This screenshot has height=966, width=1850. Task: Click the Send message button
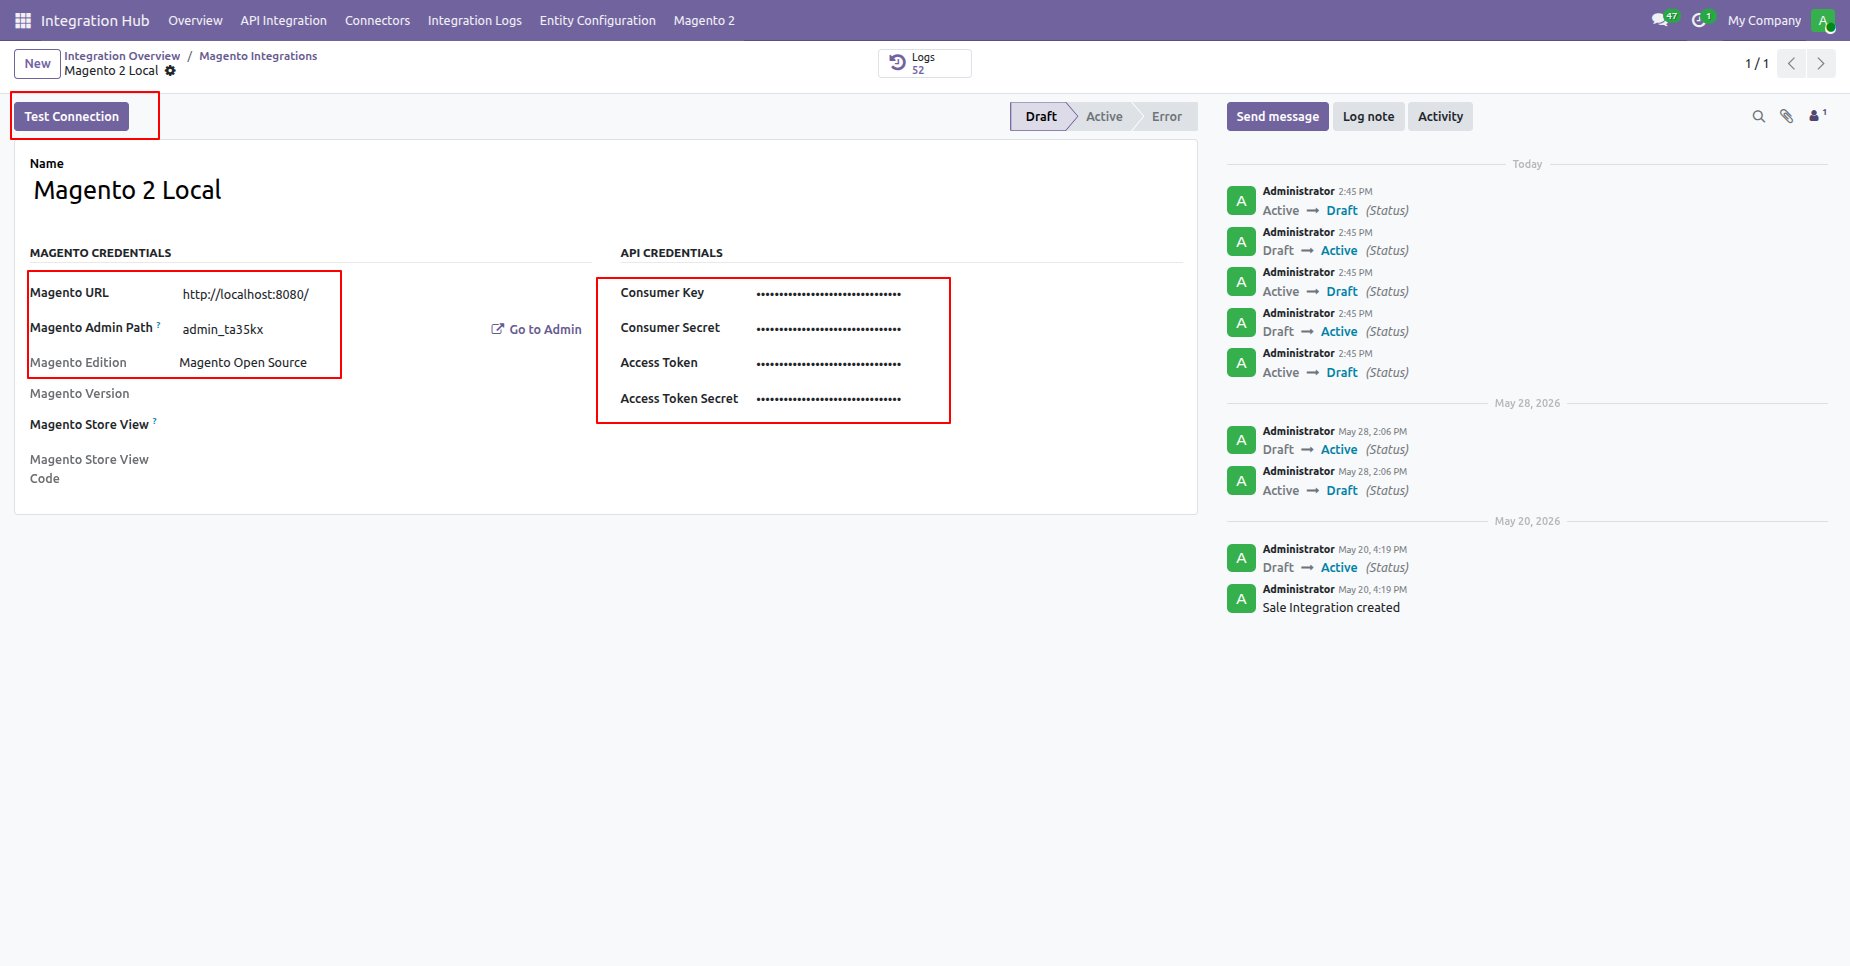pyautogui.click(x=1277, y=116)
